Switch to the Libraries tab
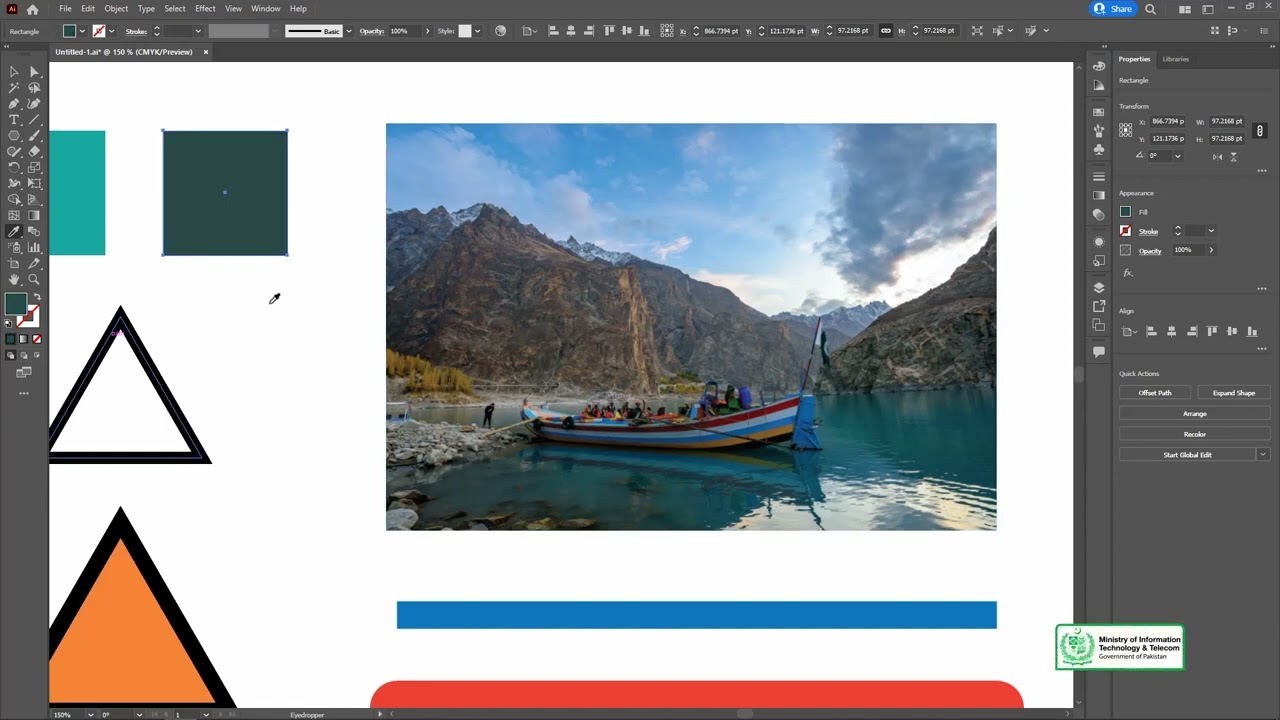The height and width of the screenshot is (720, 1280). [x=1176, y=59]
